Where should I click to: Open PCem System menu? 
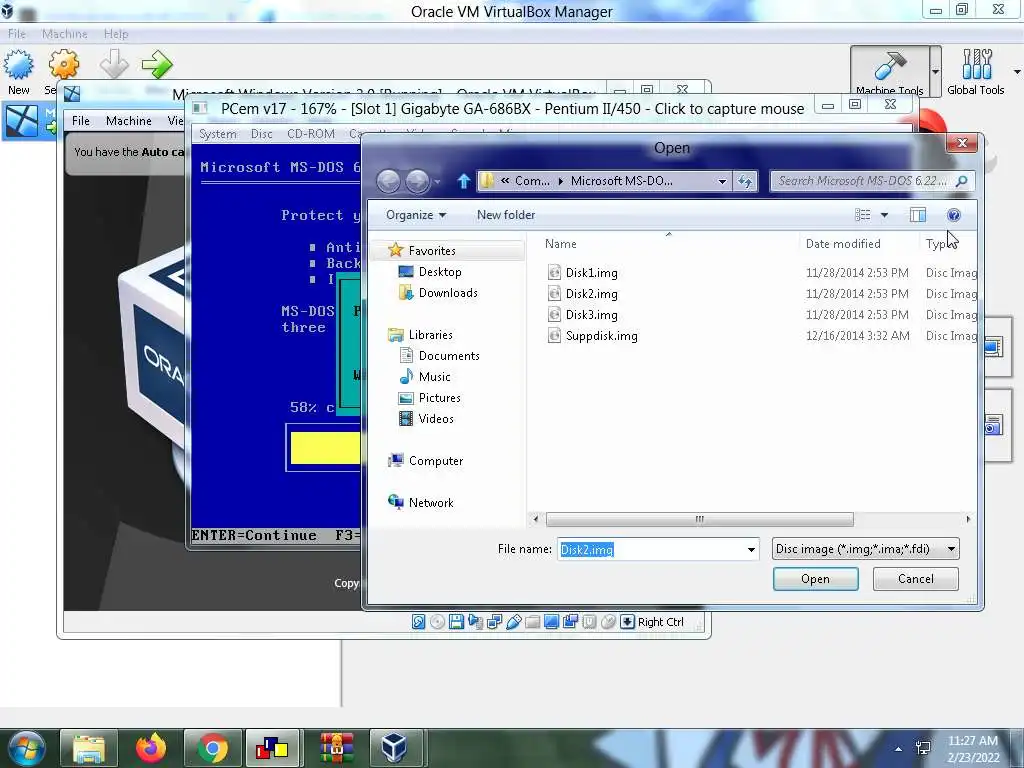(x=217, y=134)
